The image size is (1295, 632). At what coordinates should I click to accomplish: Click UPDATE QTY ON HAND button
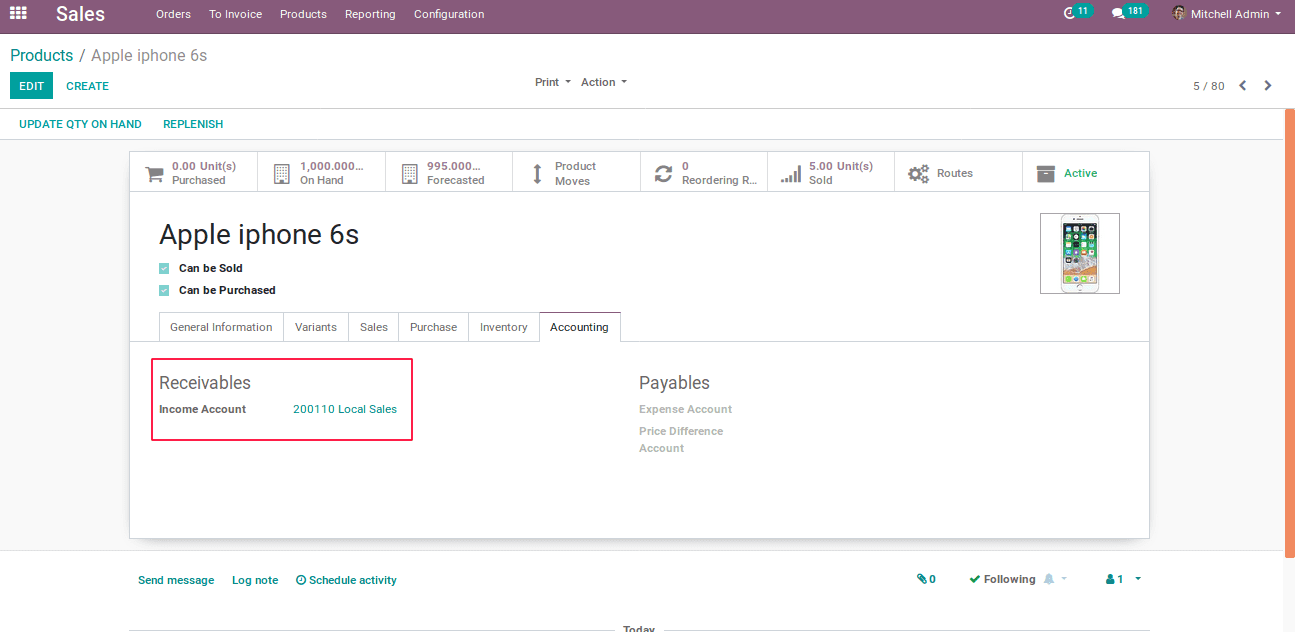click(80, 124)
